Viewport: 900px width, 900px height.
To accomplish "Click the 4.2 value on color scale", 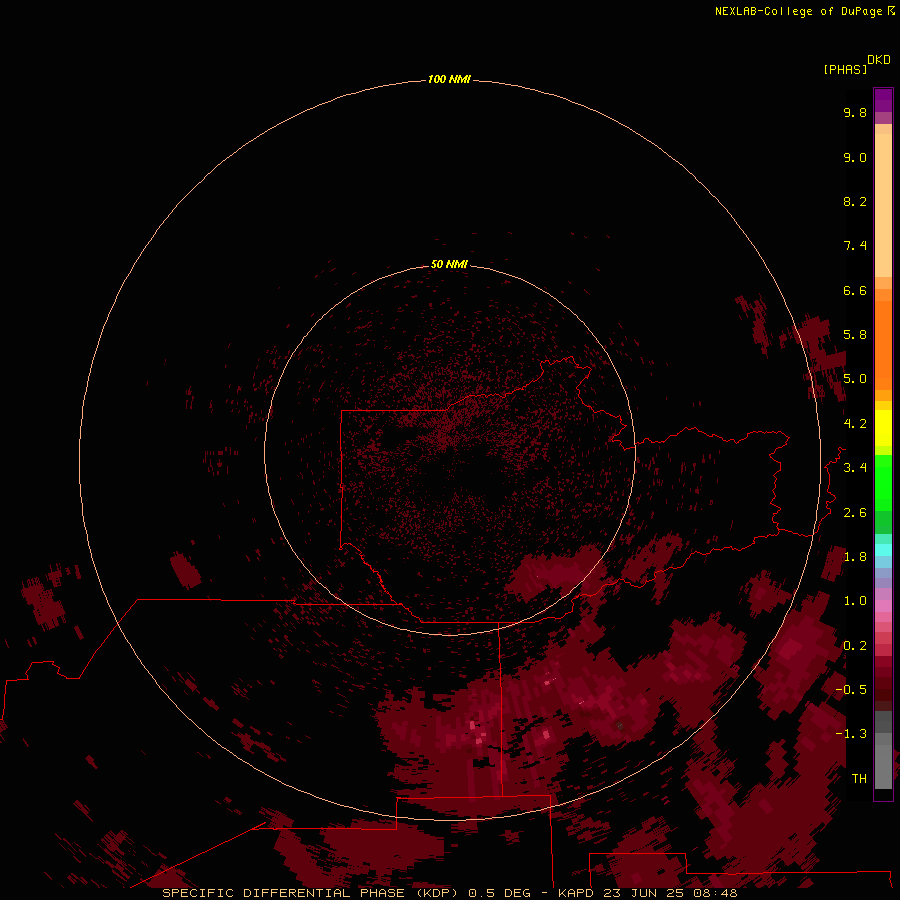I will [855, 424].
